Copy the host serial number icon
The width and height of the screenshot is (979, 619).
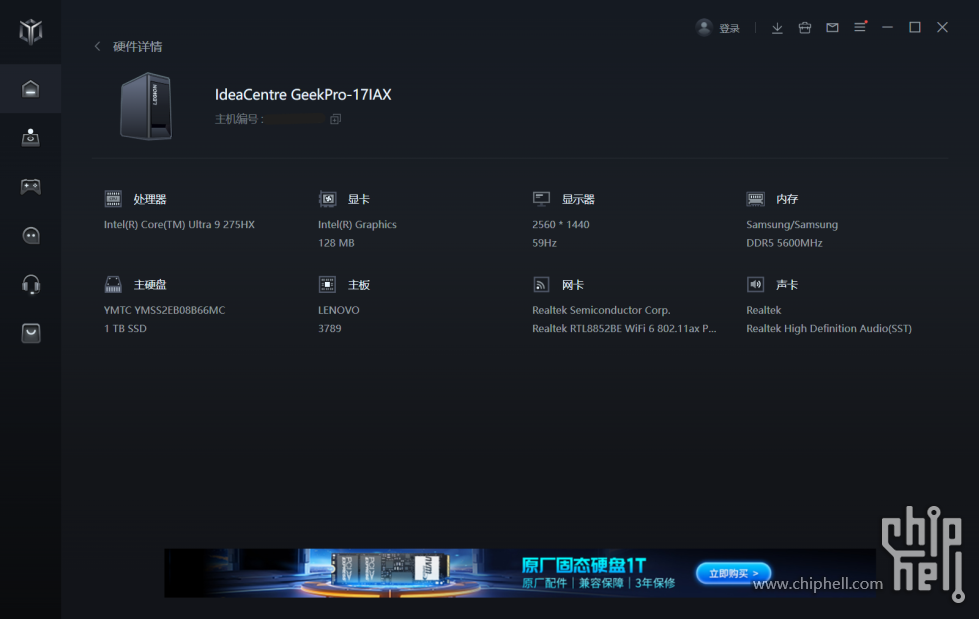tap(335, 119)
